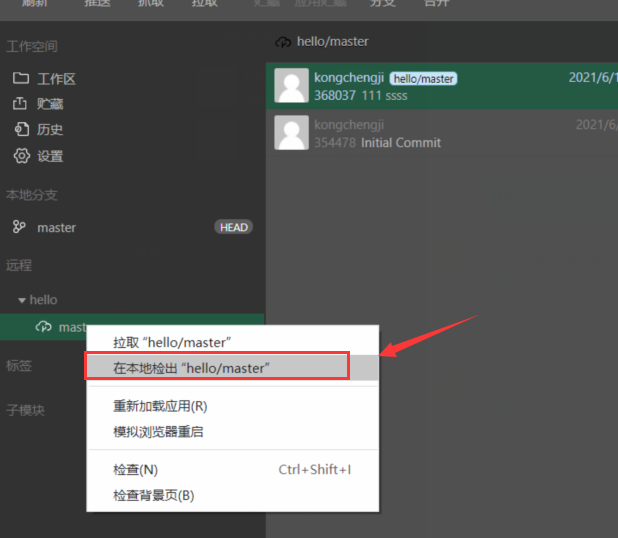Screen dimensions: 618x538
Task: Click avatar of commit 368037
Action: point(291,85)
